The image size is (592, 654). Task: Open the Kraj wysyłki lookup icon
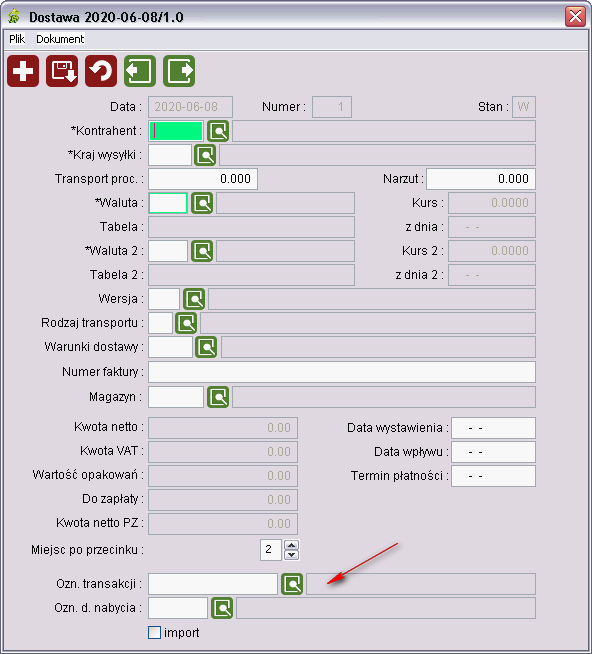pos(205,155)
